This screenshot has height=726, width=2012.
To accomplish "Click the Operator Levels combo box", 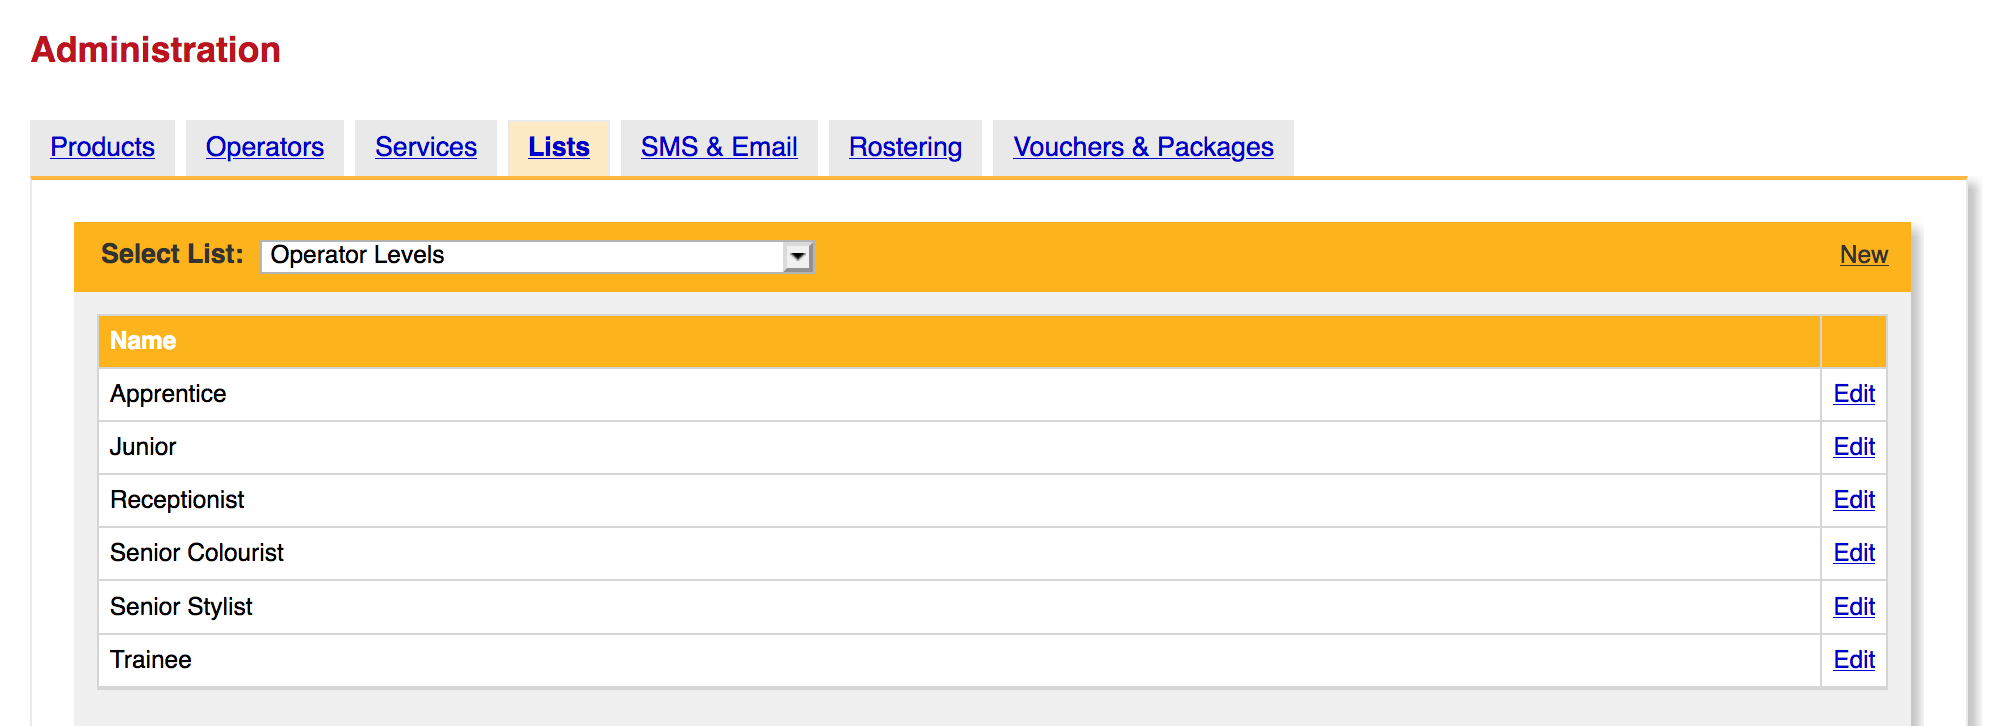I will 537,256.
